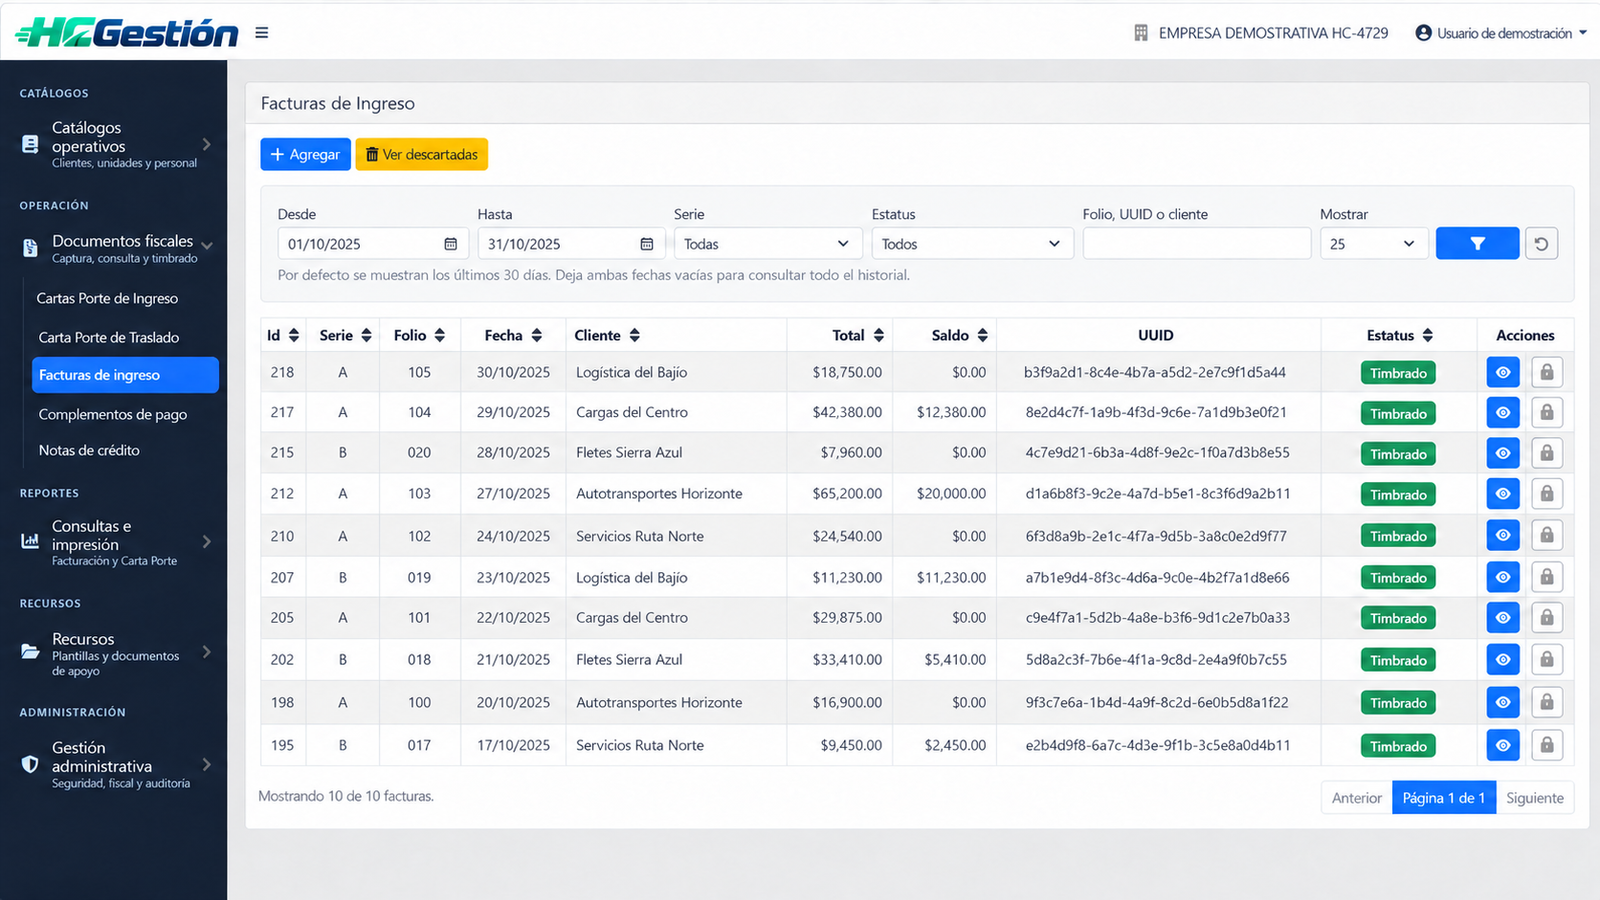This screenshot has height=900, width=1600.
Task: Expand Catálogos operativos sidebar section
Action: click(117, 144)
